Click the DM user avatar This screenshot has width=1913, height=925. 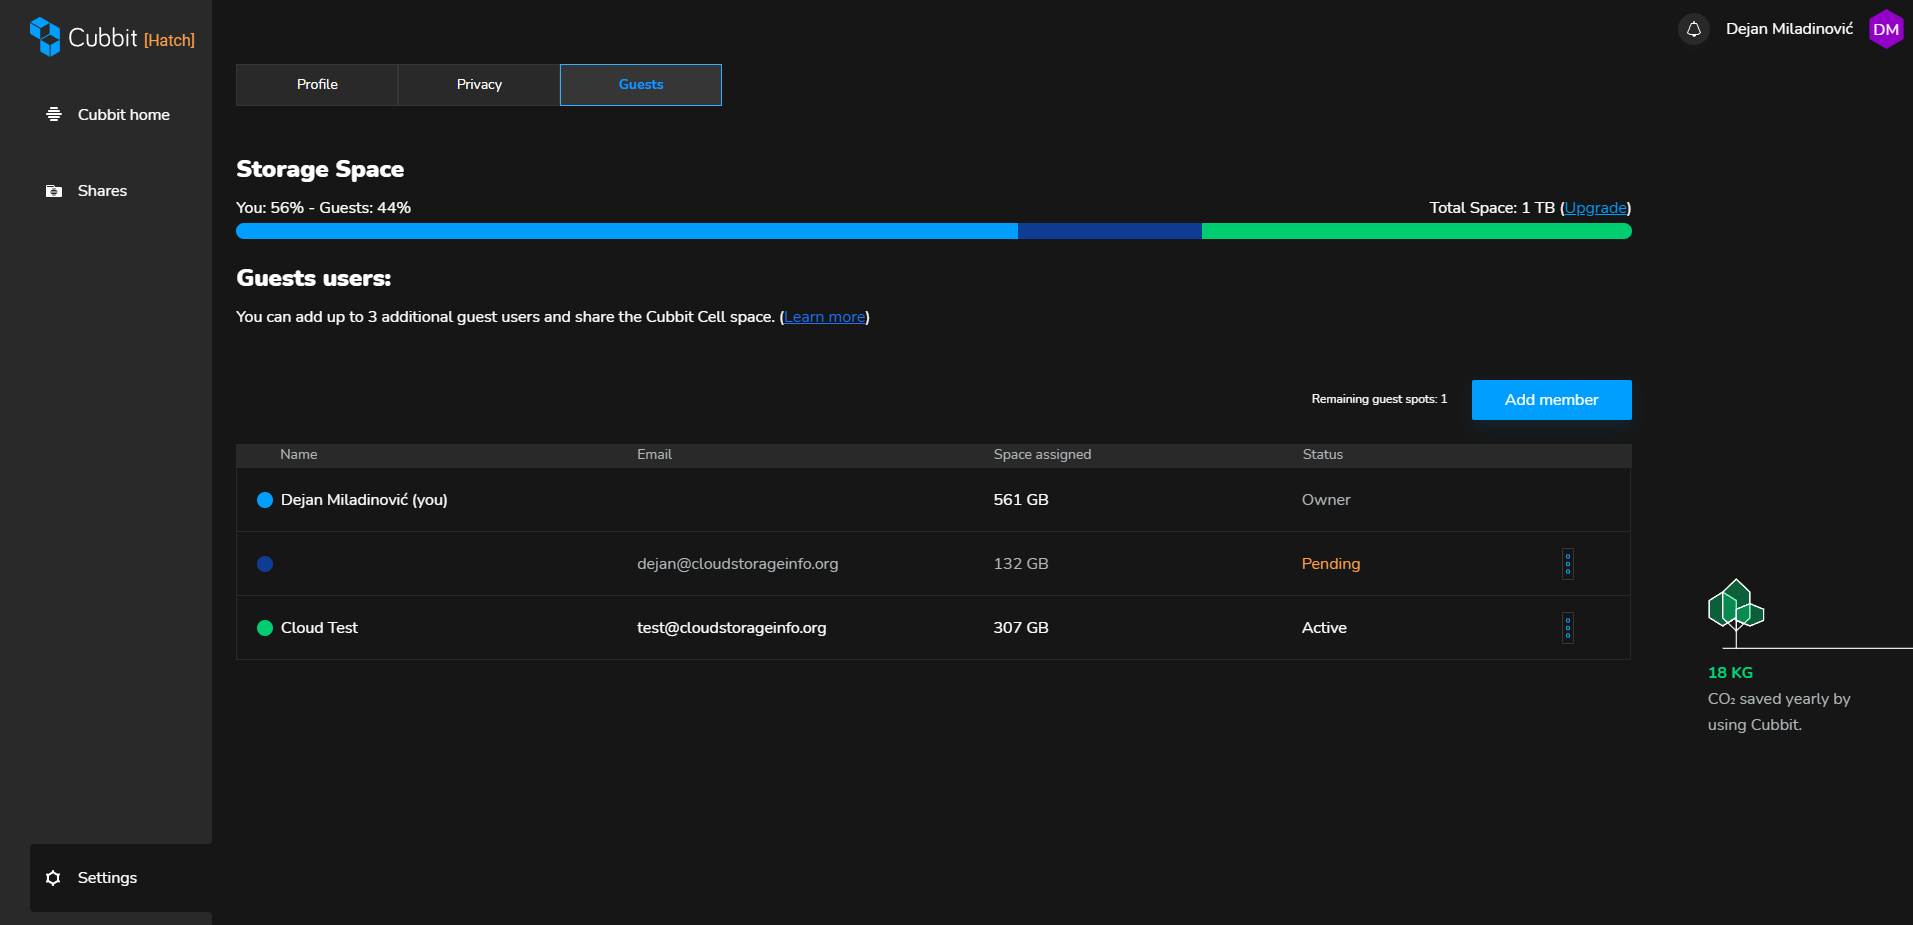point(1885,29)
